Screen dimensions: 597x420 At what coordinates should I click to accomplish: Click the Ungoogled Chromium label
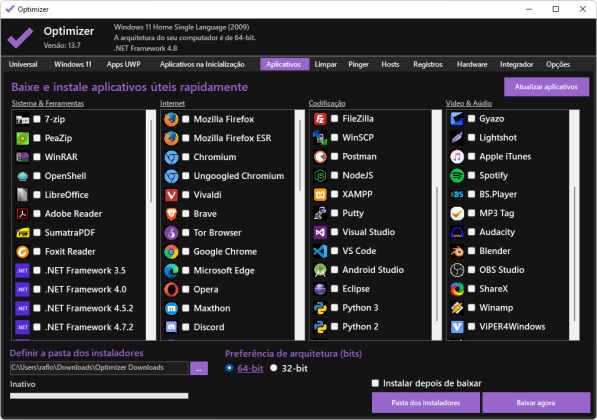pos(239,176)
